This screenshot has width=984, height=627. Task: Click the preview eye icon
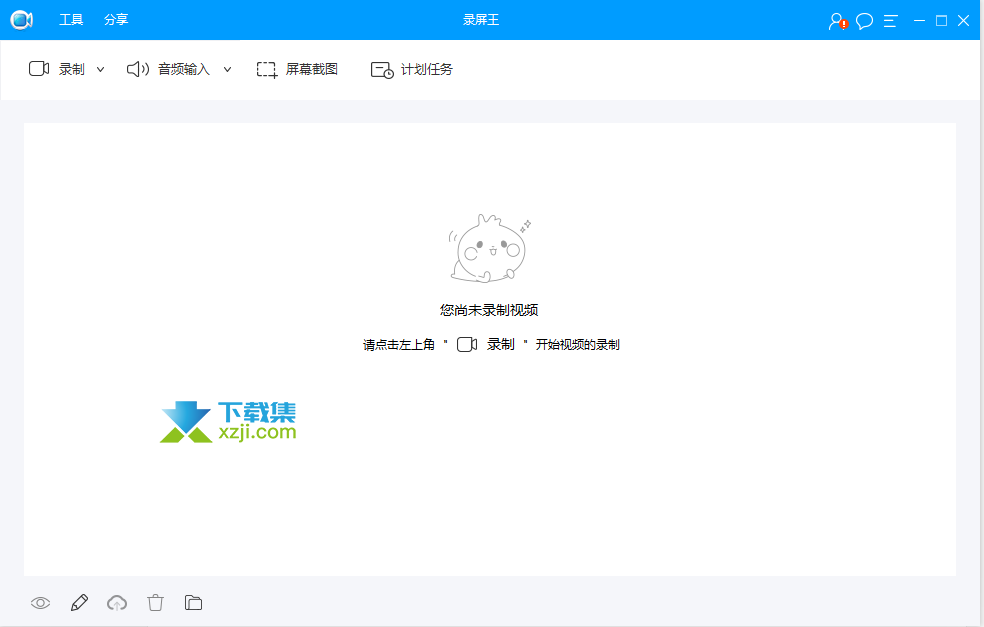(40, 603)
